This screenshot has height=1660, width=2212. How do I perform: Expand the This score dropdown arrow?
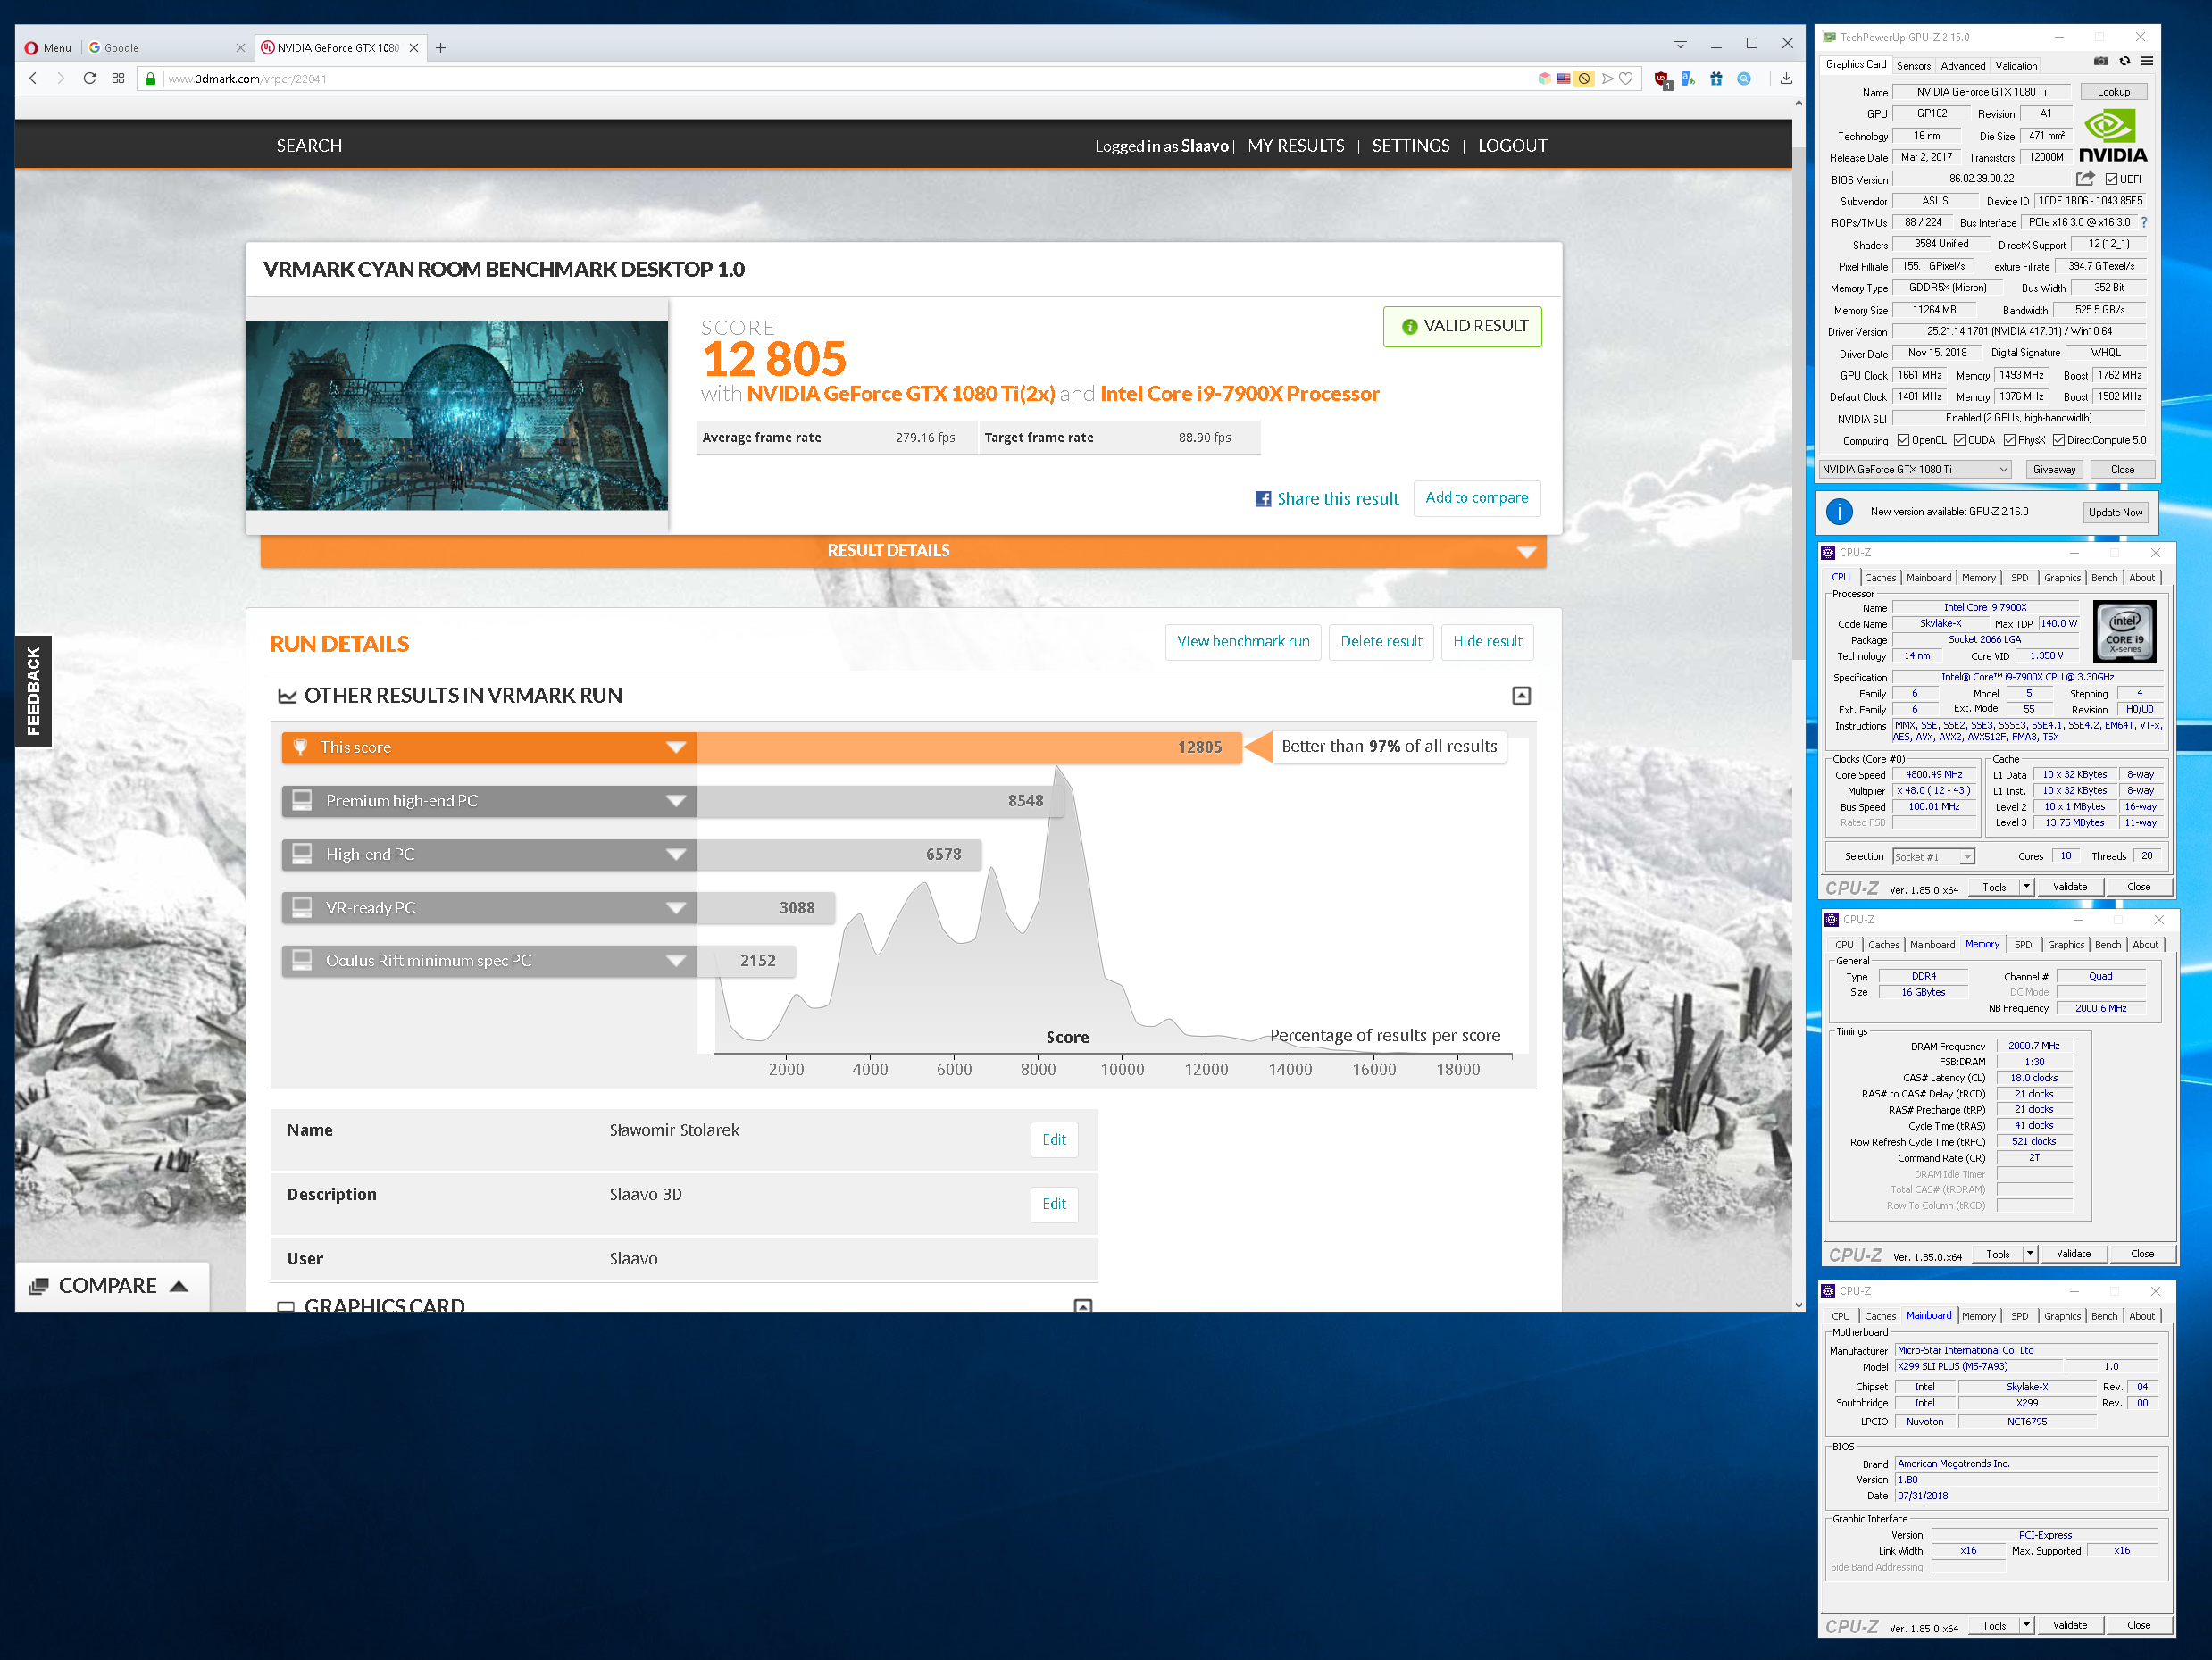pyautogui.click(x=676, y=747)
